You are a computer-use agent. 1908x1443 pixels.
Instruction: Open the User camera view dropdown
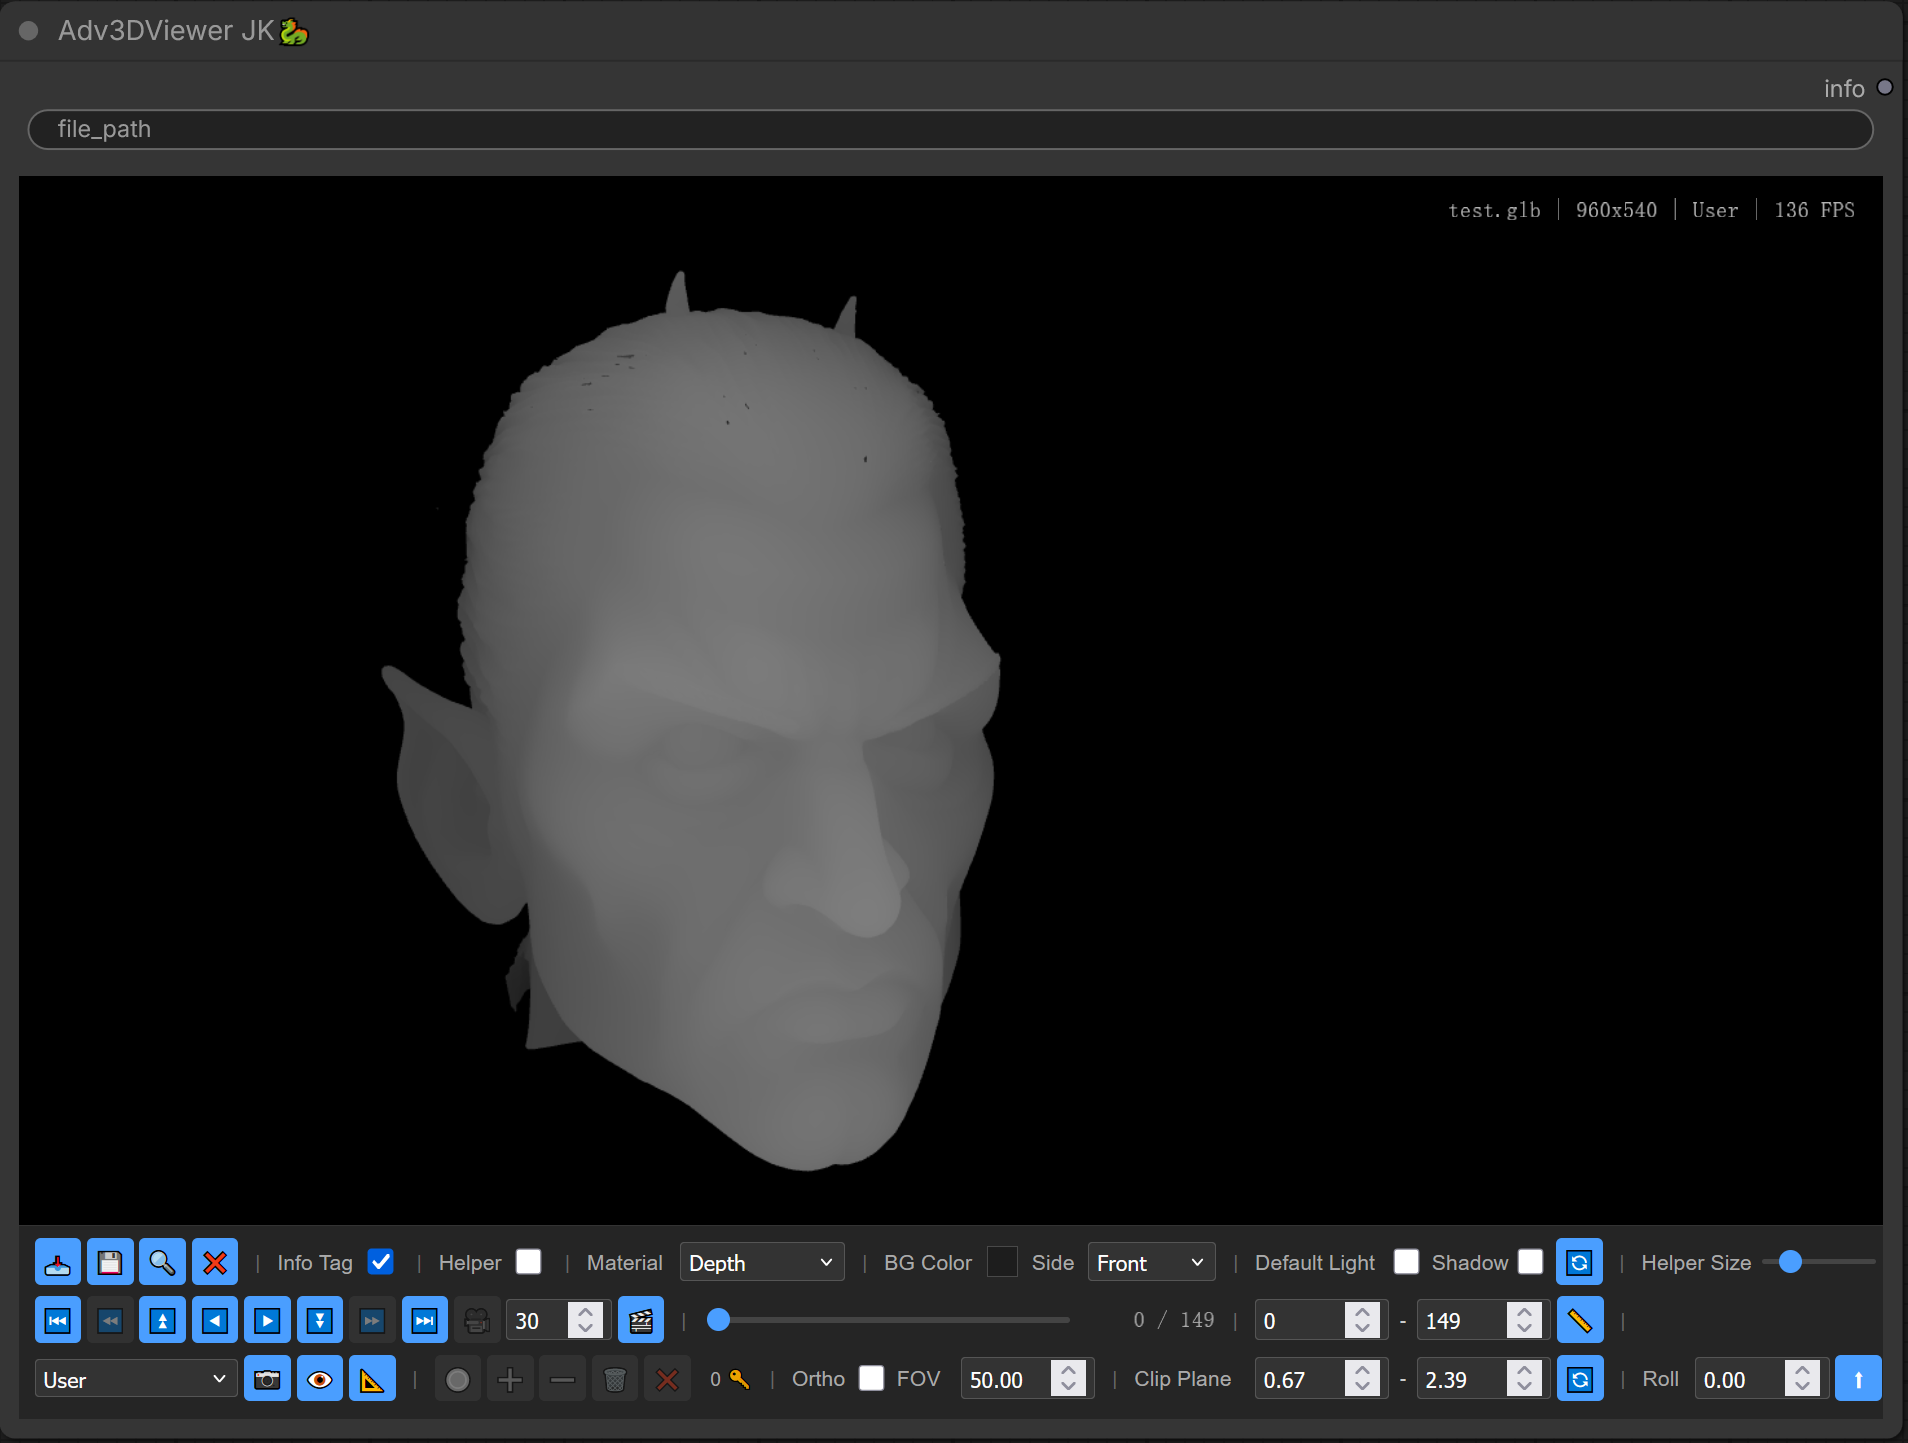point(136,1379)
